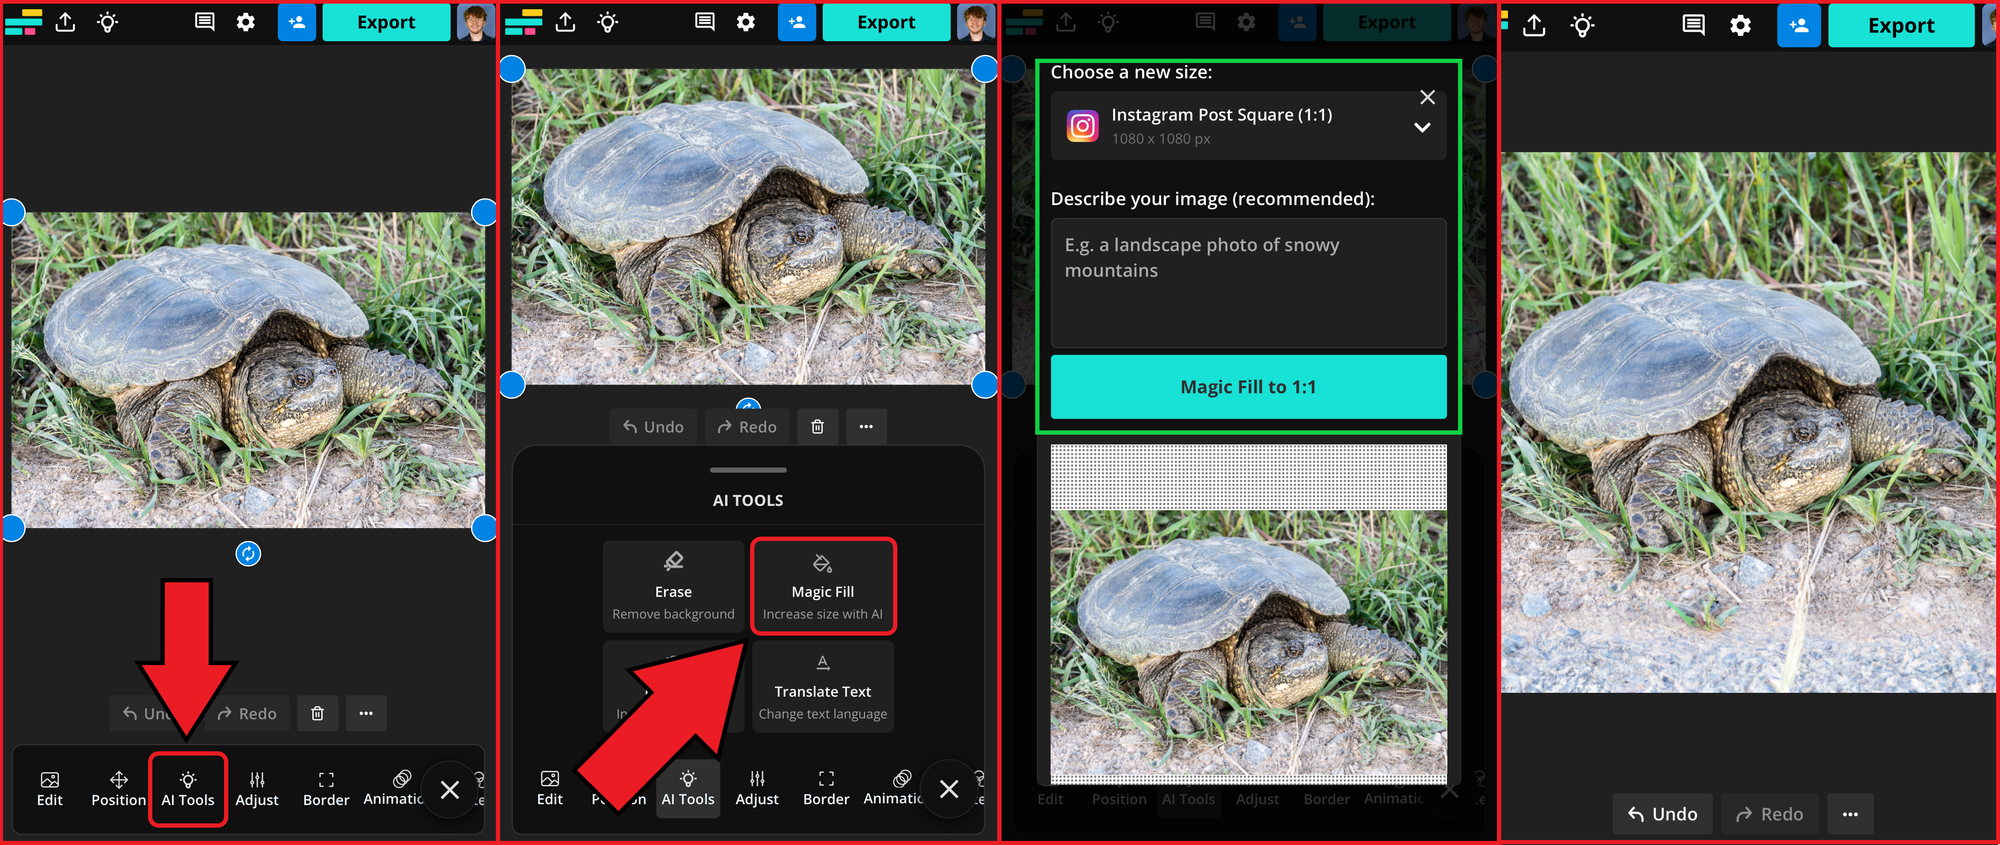Click lightbulb icon in second screen's header

pyautogui.click(x=608, y=22)
